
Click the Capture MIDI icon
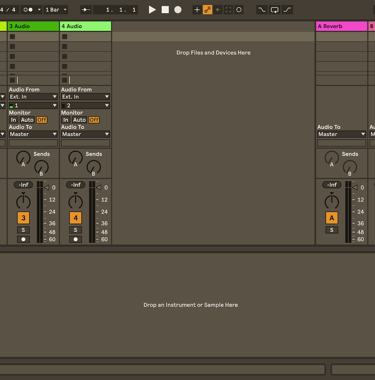[x=228, y=10]
